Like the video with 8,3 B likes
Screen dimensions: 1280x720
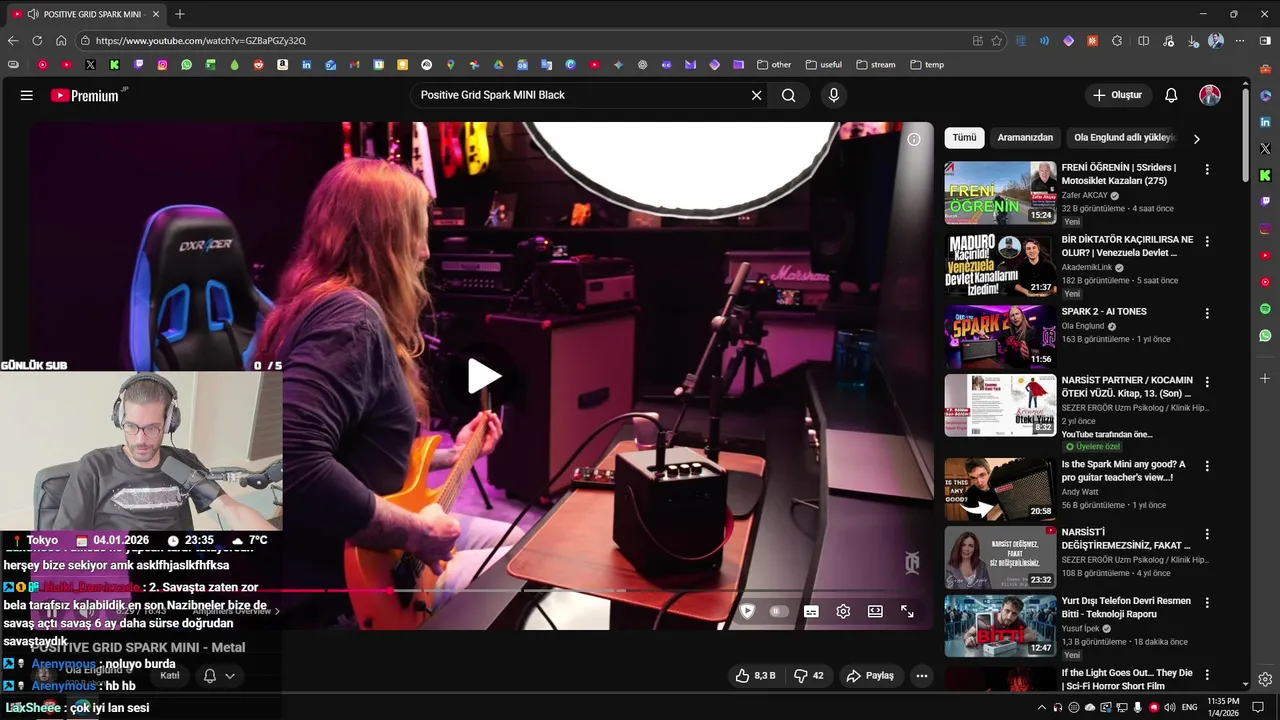point(755,676)
